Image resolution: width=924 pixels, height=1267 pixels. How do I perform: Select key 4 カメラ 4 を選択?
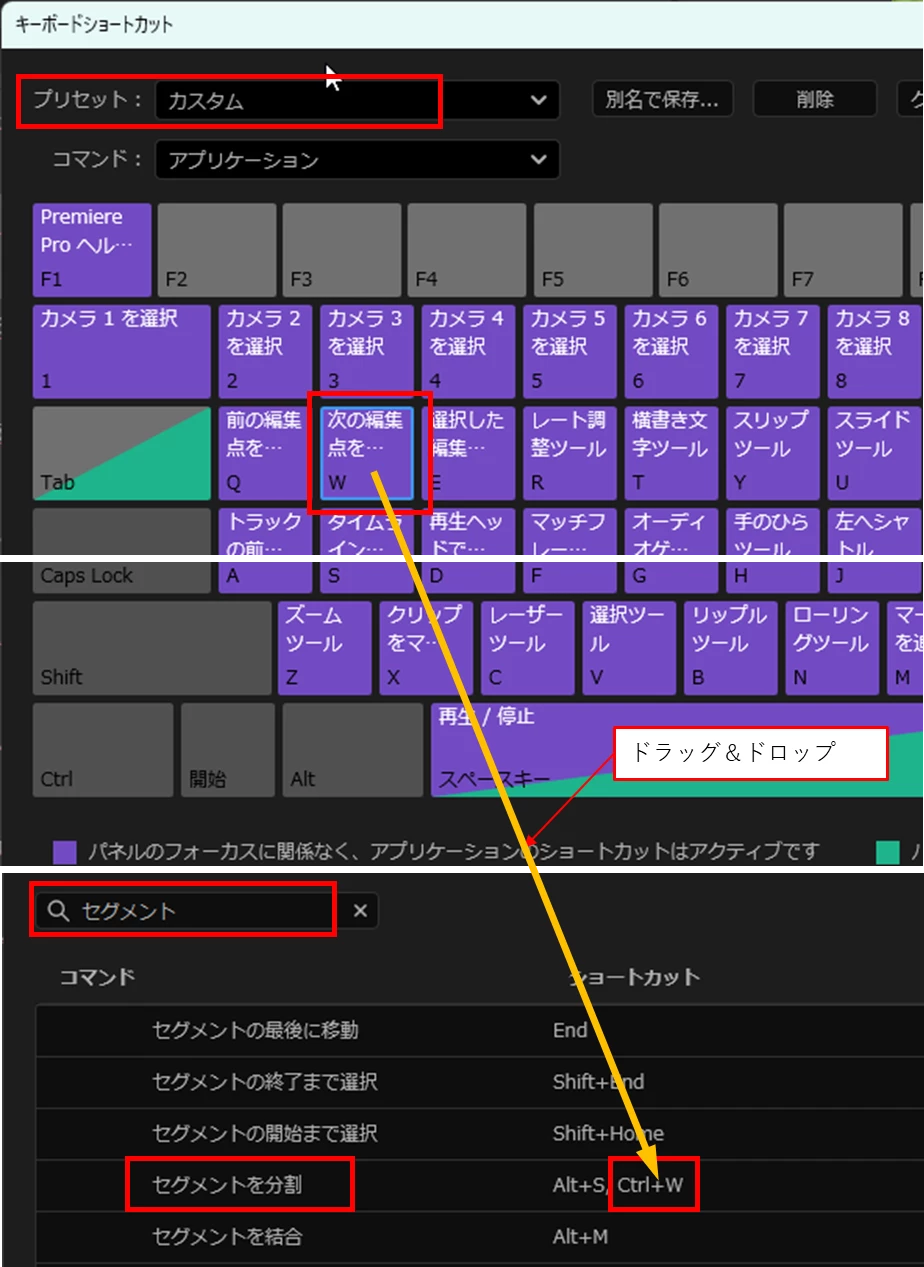coord(468,352)
